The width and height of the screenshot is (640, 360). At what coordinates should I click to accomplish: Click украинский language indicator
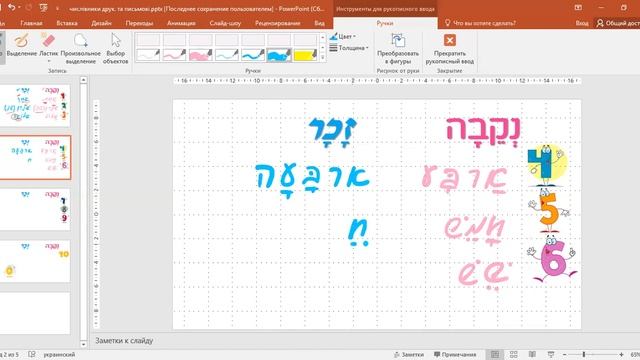click(x=59, y=355)
